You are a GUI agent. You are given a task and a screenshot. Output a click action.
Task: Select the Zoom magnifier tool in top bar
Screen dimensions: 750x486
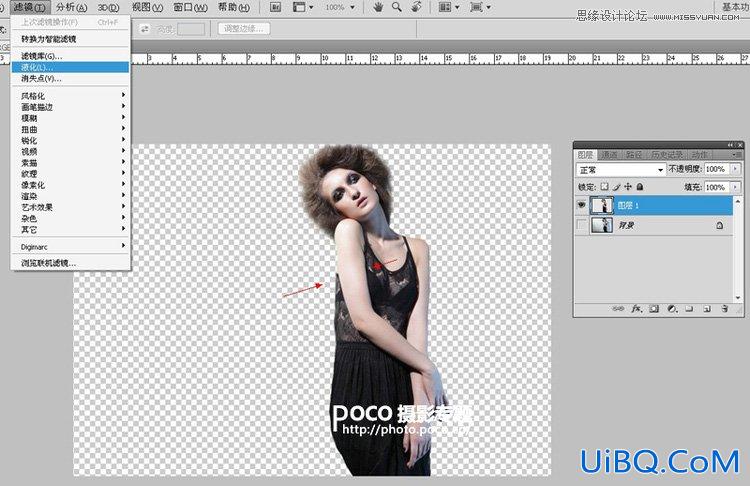[x=397, y=7]
